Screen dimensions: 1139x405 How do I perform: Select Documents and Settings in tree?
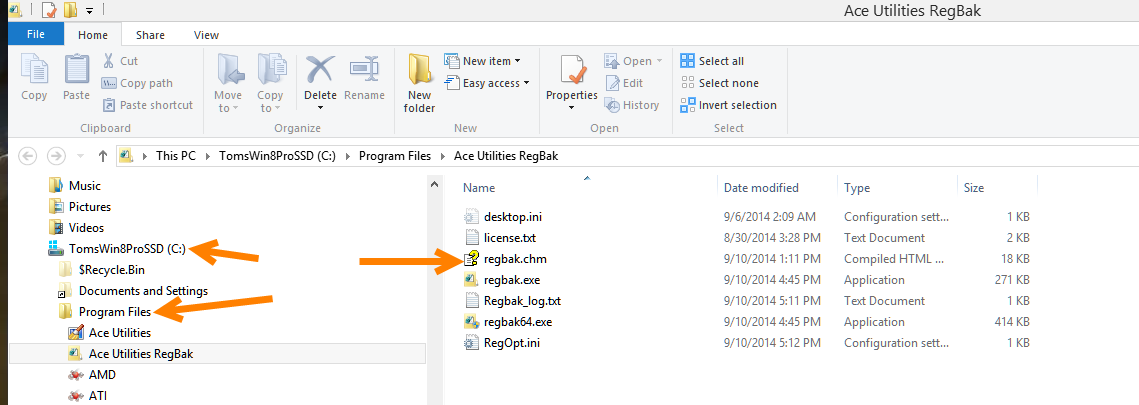(143, 291)
